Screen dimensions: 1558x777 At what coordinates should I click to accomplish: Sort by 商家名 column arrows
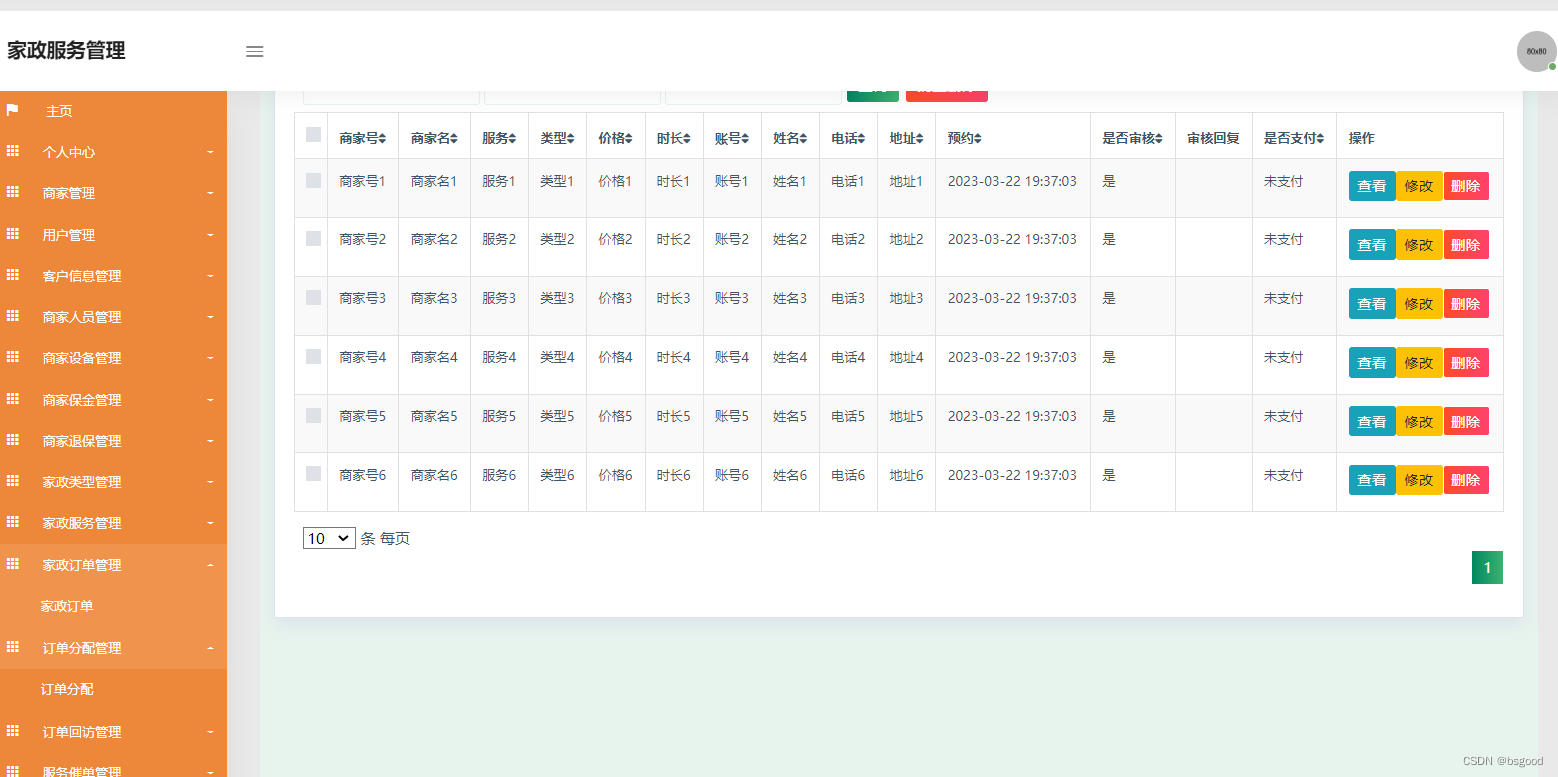click(454, 139)
